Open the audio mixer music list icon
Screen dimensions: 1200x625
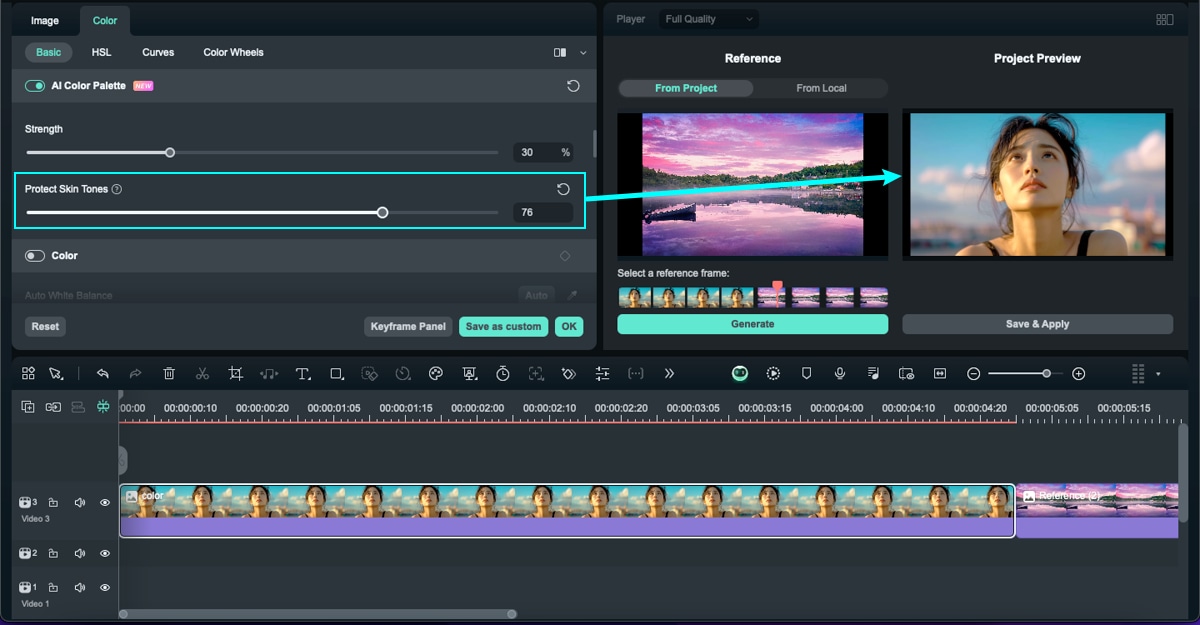click(873, 373)
